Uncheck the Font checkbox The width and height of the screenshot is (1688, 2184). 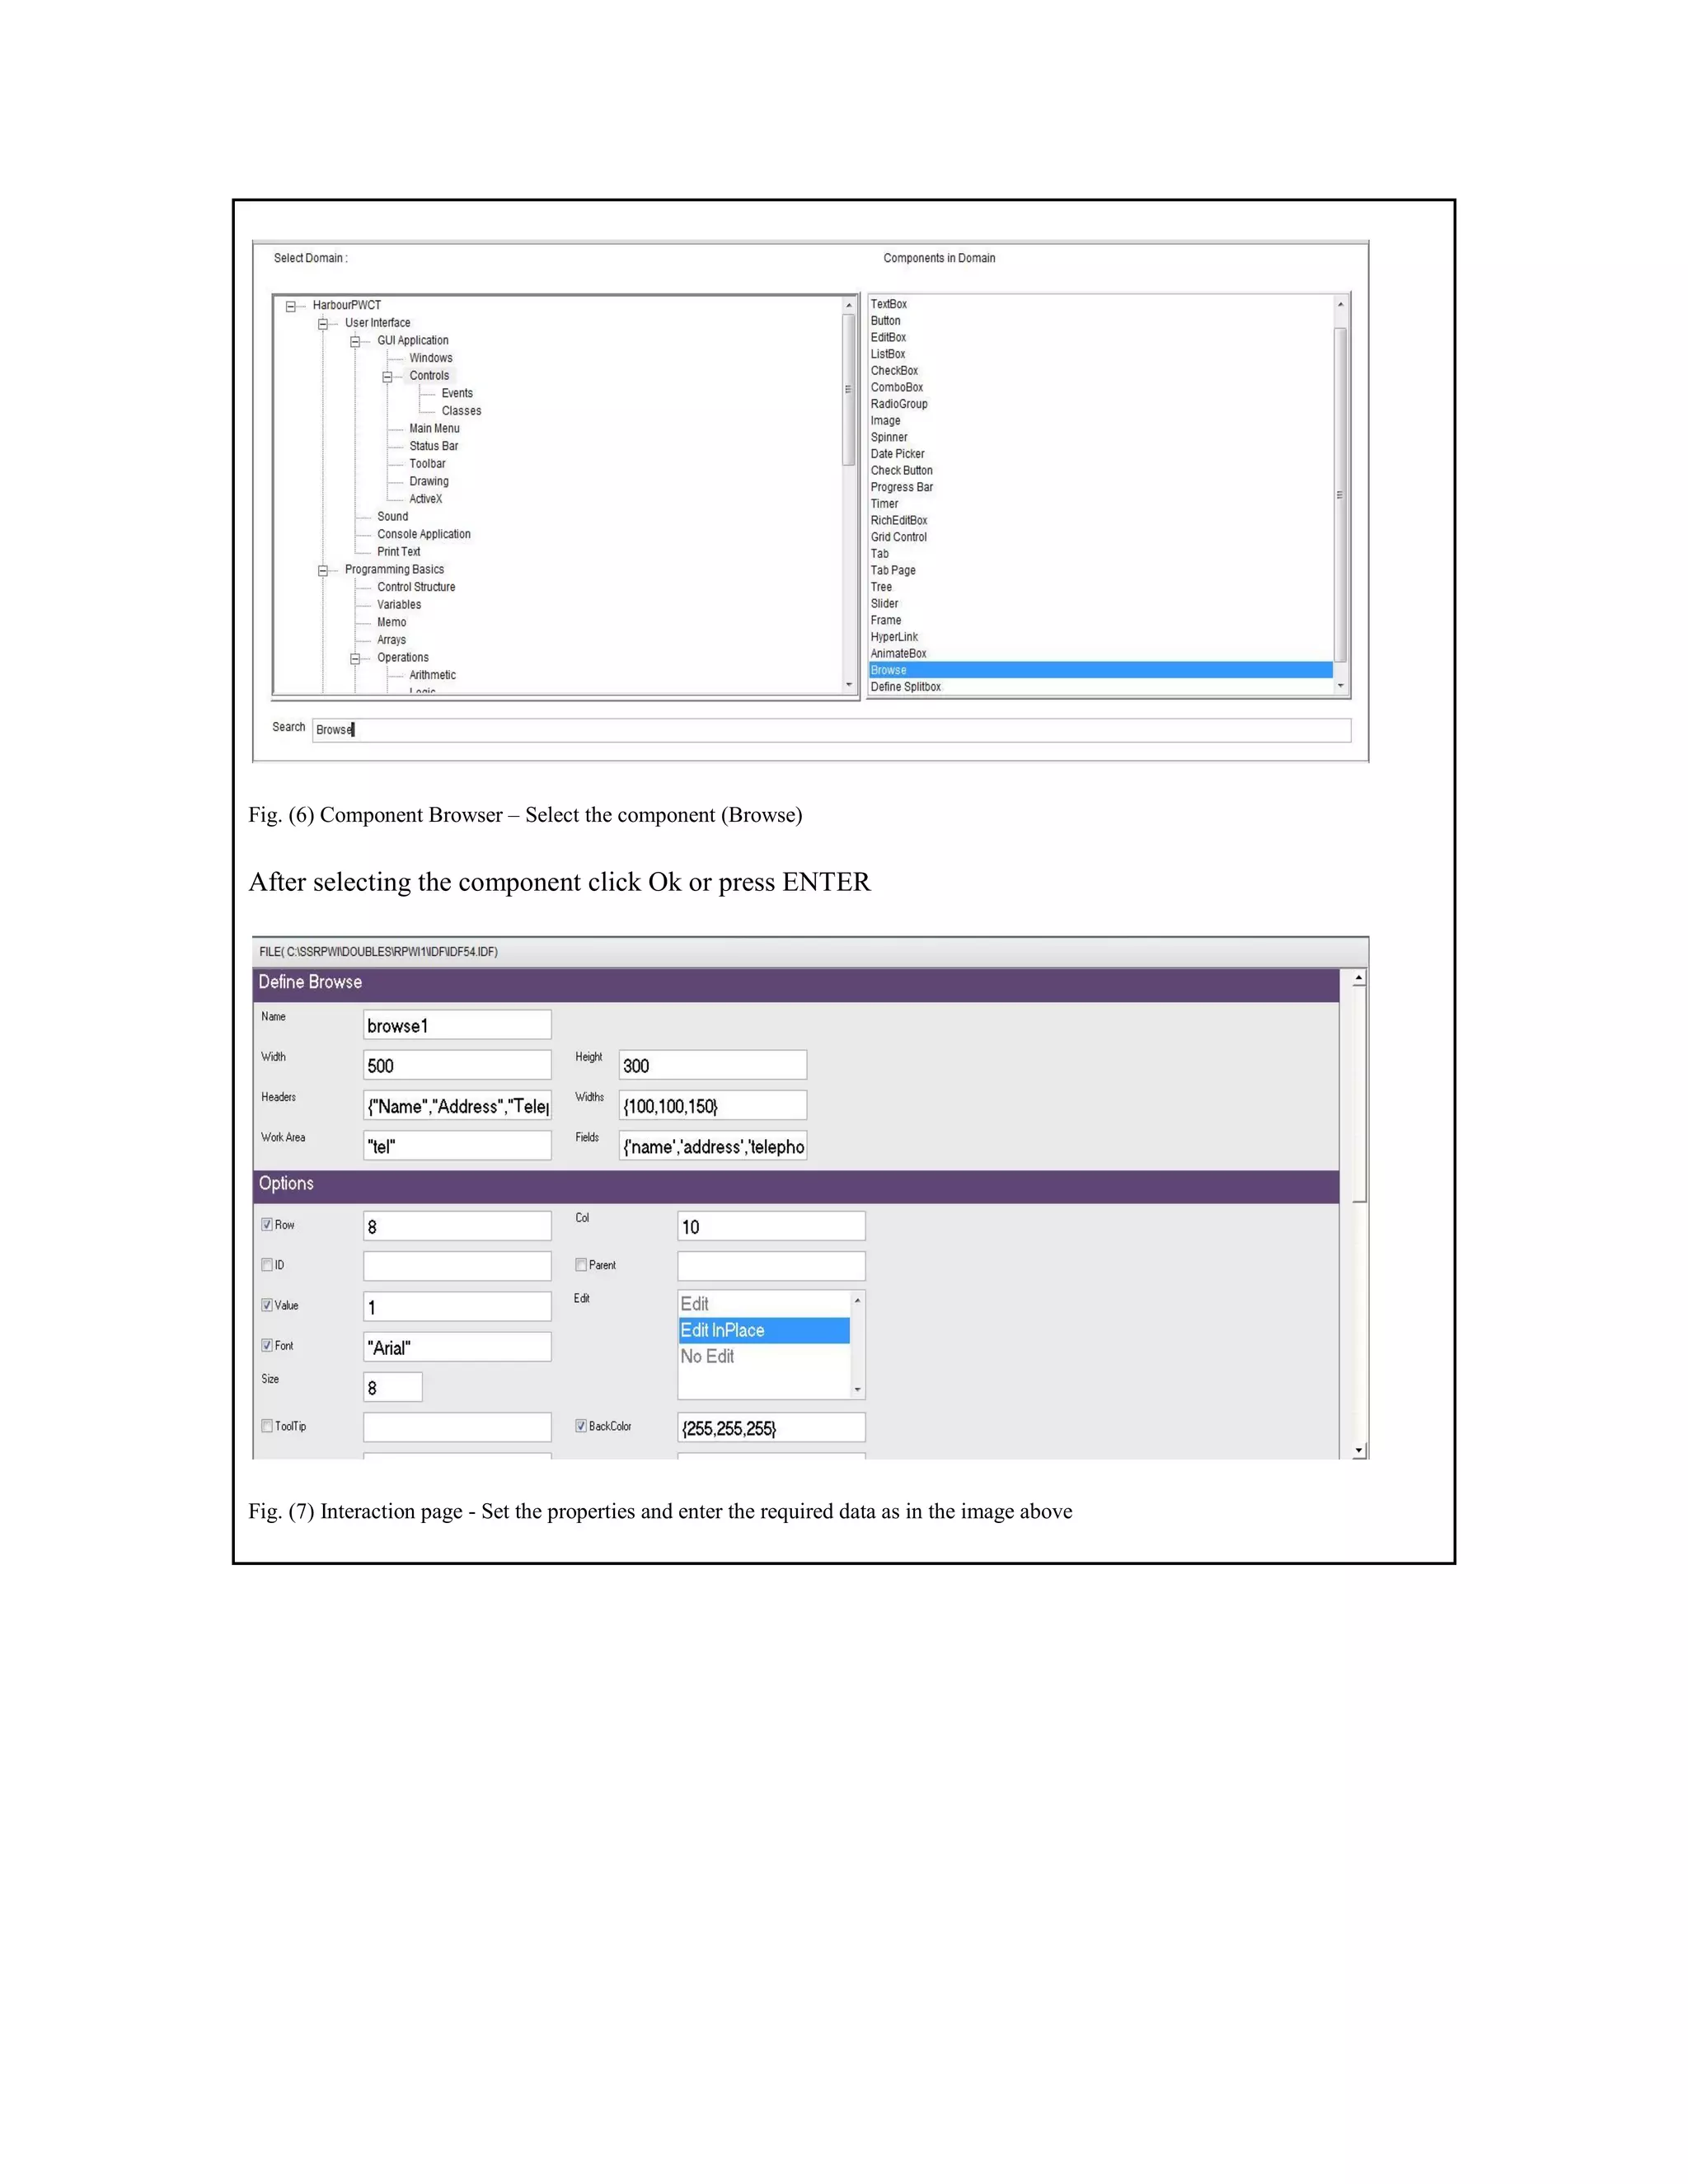[267, 1346]
